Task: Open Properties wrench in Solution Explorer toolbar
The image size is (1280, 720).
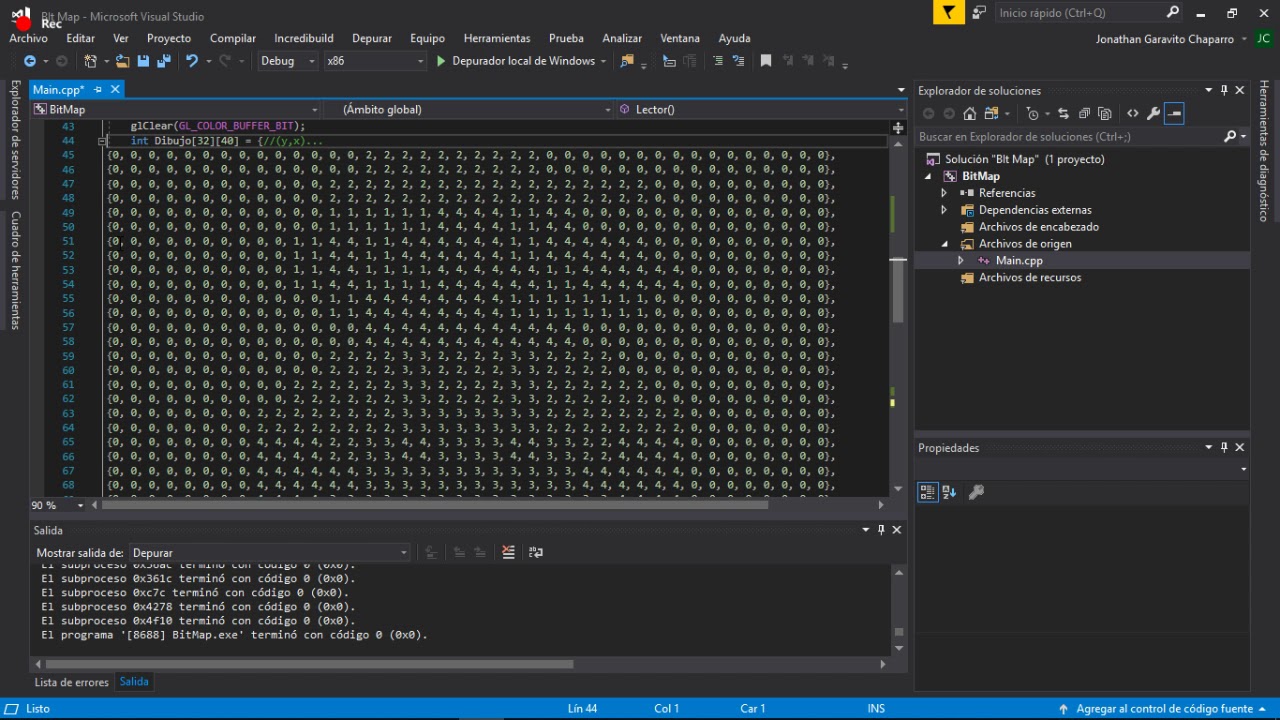Action: pos(1154,114)
